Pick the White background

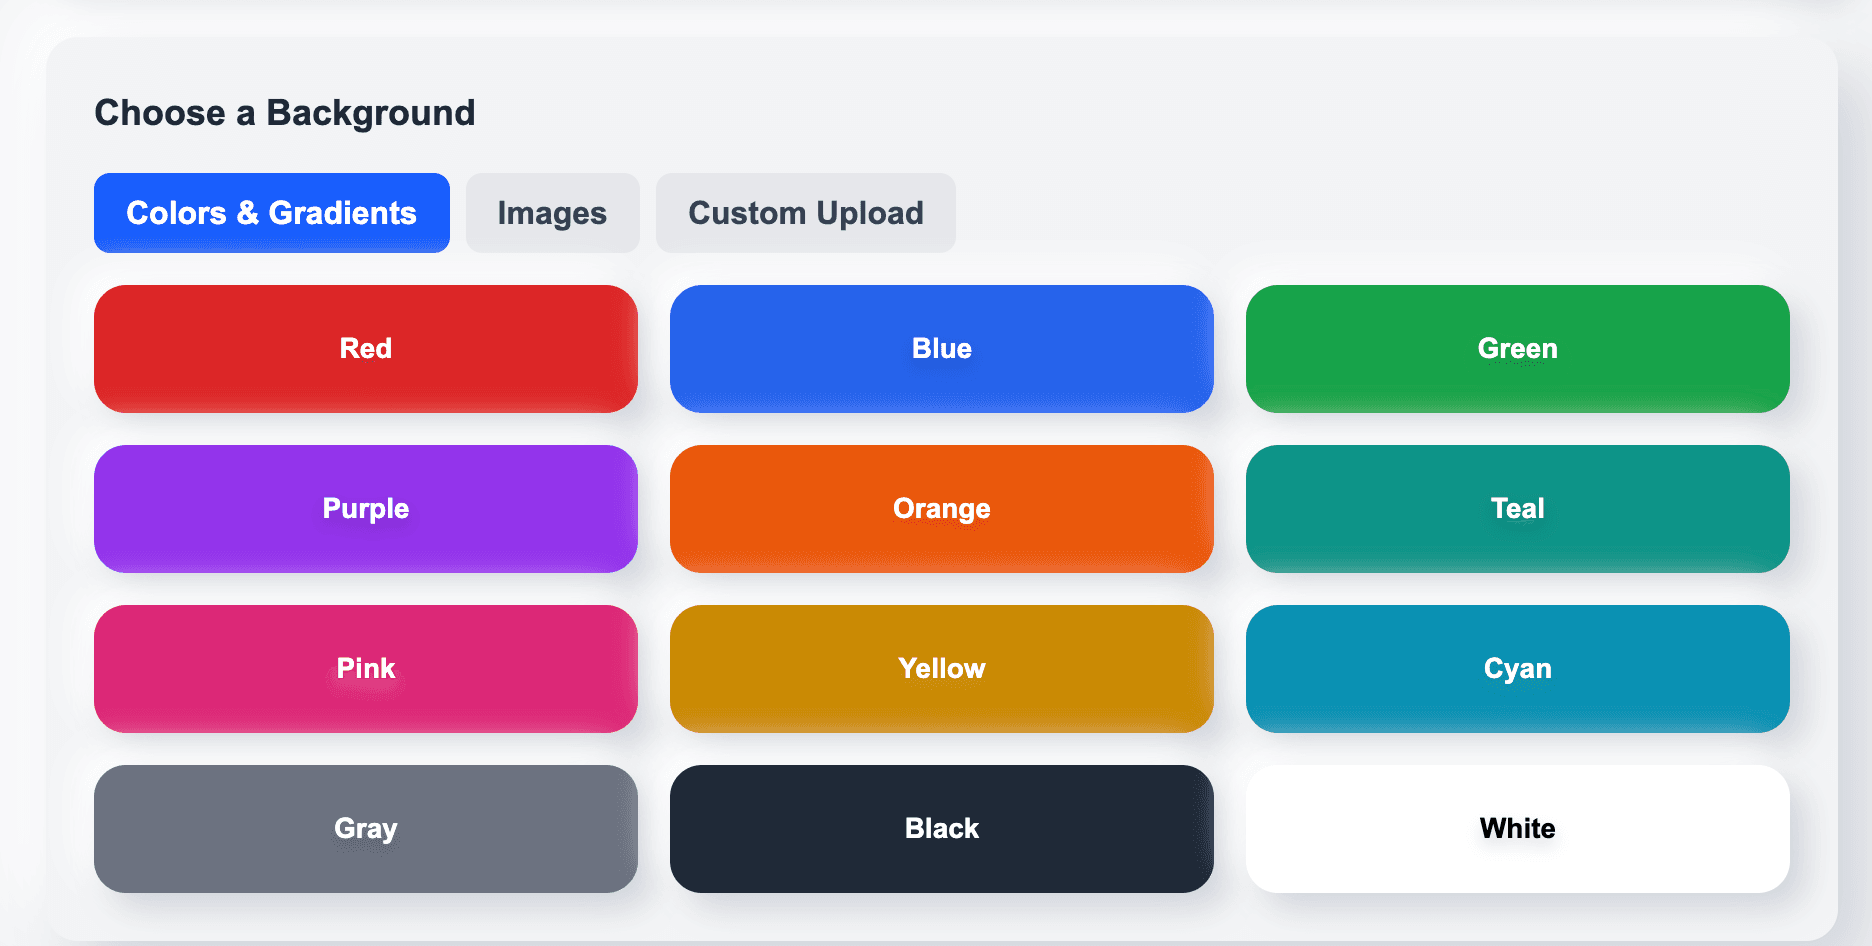1517,828
